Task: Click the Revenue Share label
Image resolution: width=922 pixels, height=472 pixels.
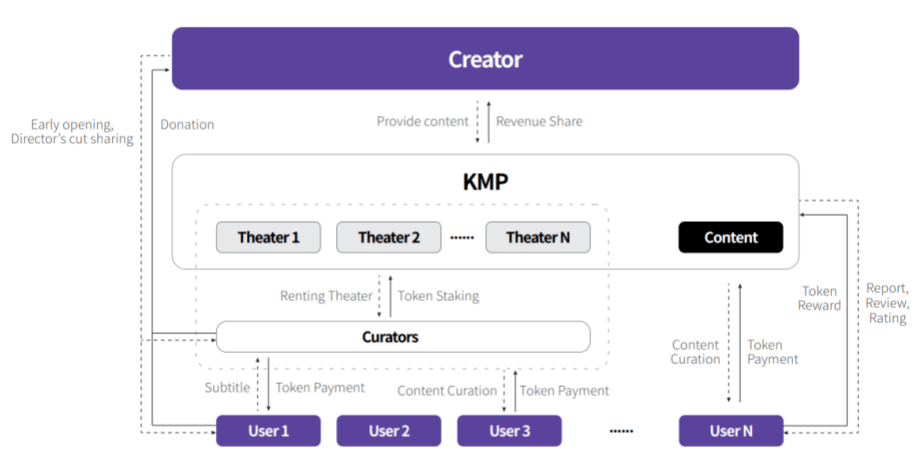Action: 539,121
